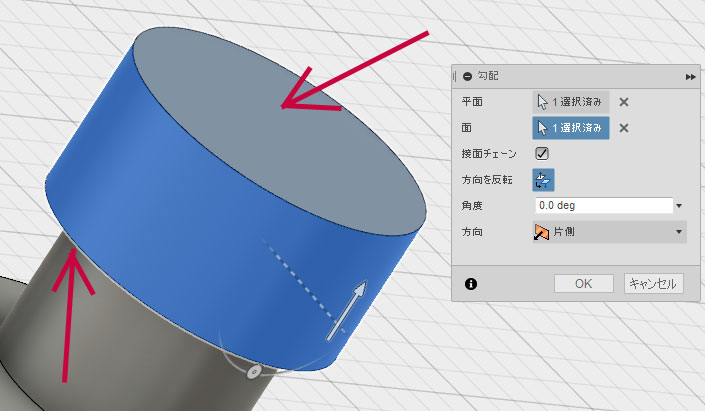The width and height of the screenshot is (705, 411).
Task: Click the 方向を反転 flip direction icon
Action: point(544,180)
